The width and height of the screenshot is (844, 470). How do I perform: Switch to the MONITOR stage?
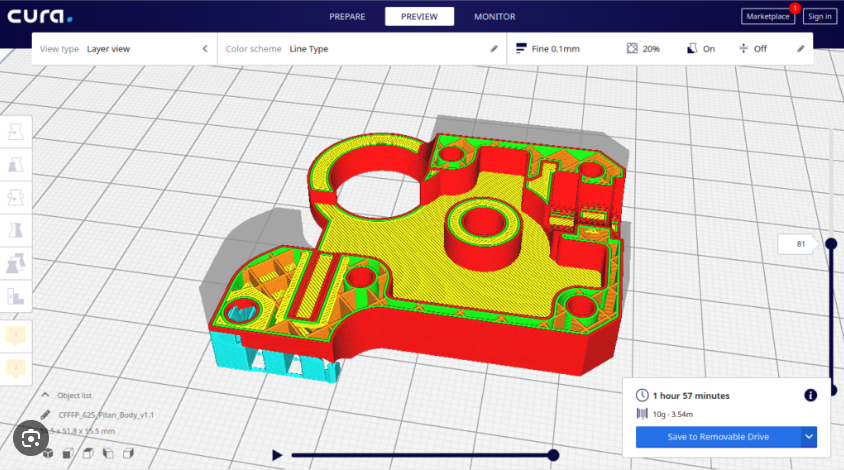click(495, 17)
